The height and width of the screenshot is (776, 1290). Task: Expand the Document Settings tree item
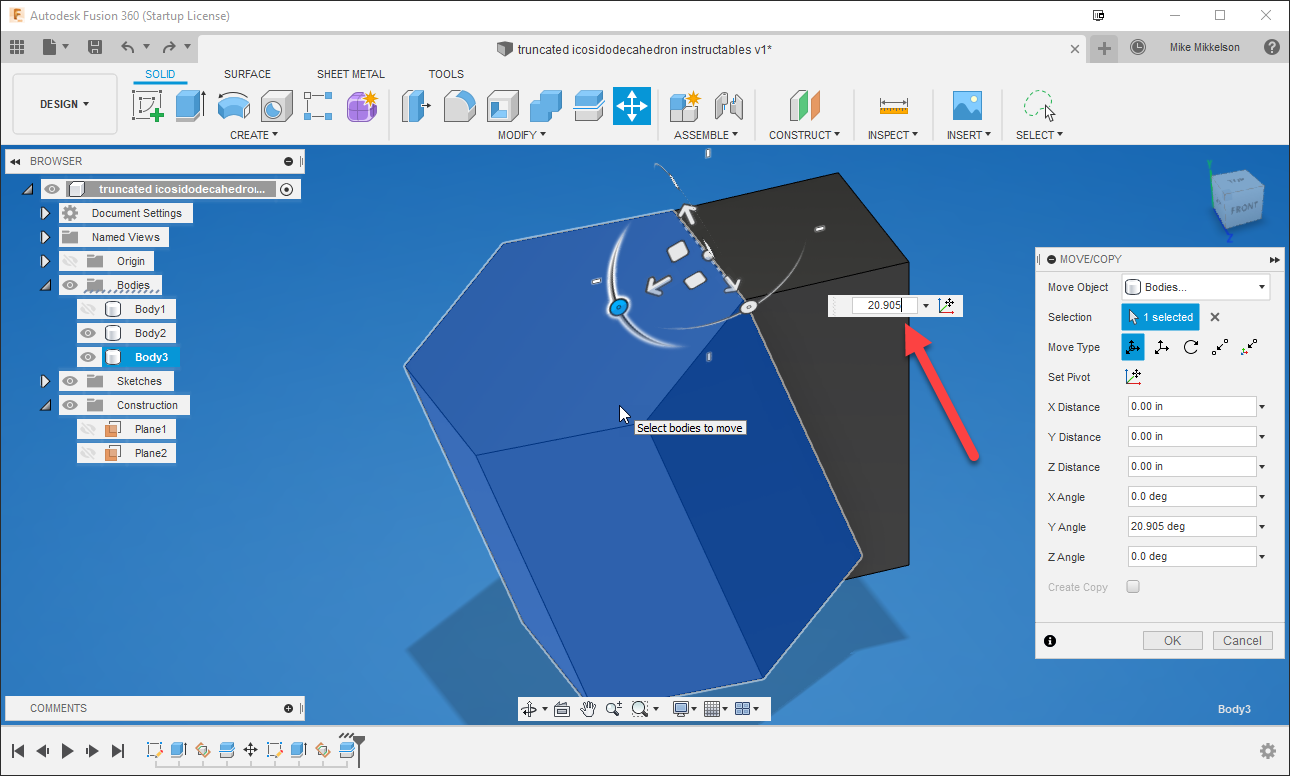pyautogui.click(x=45, y=212)
